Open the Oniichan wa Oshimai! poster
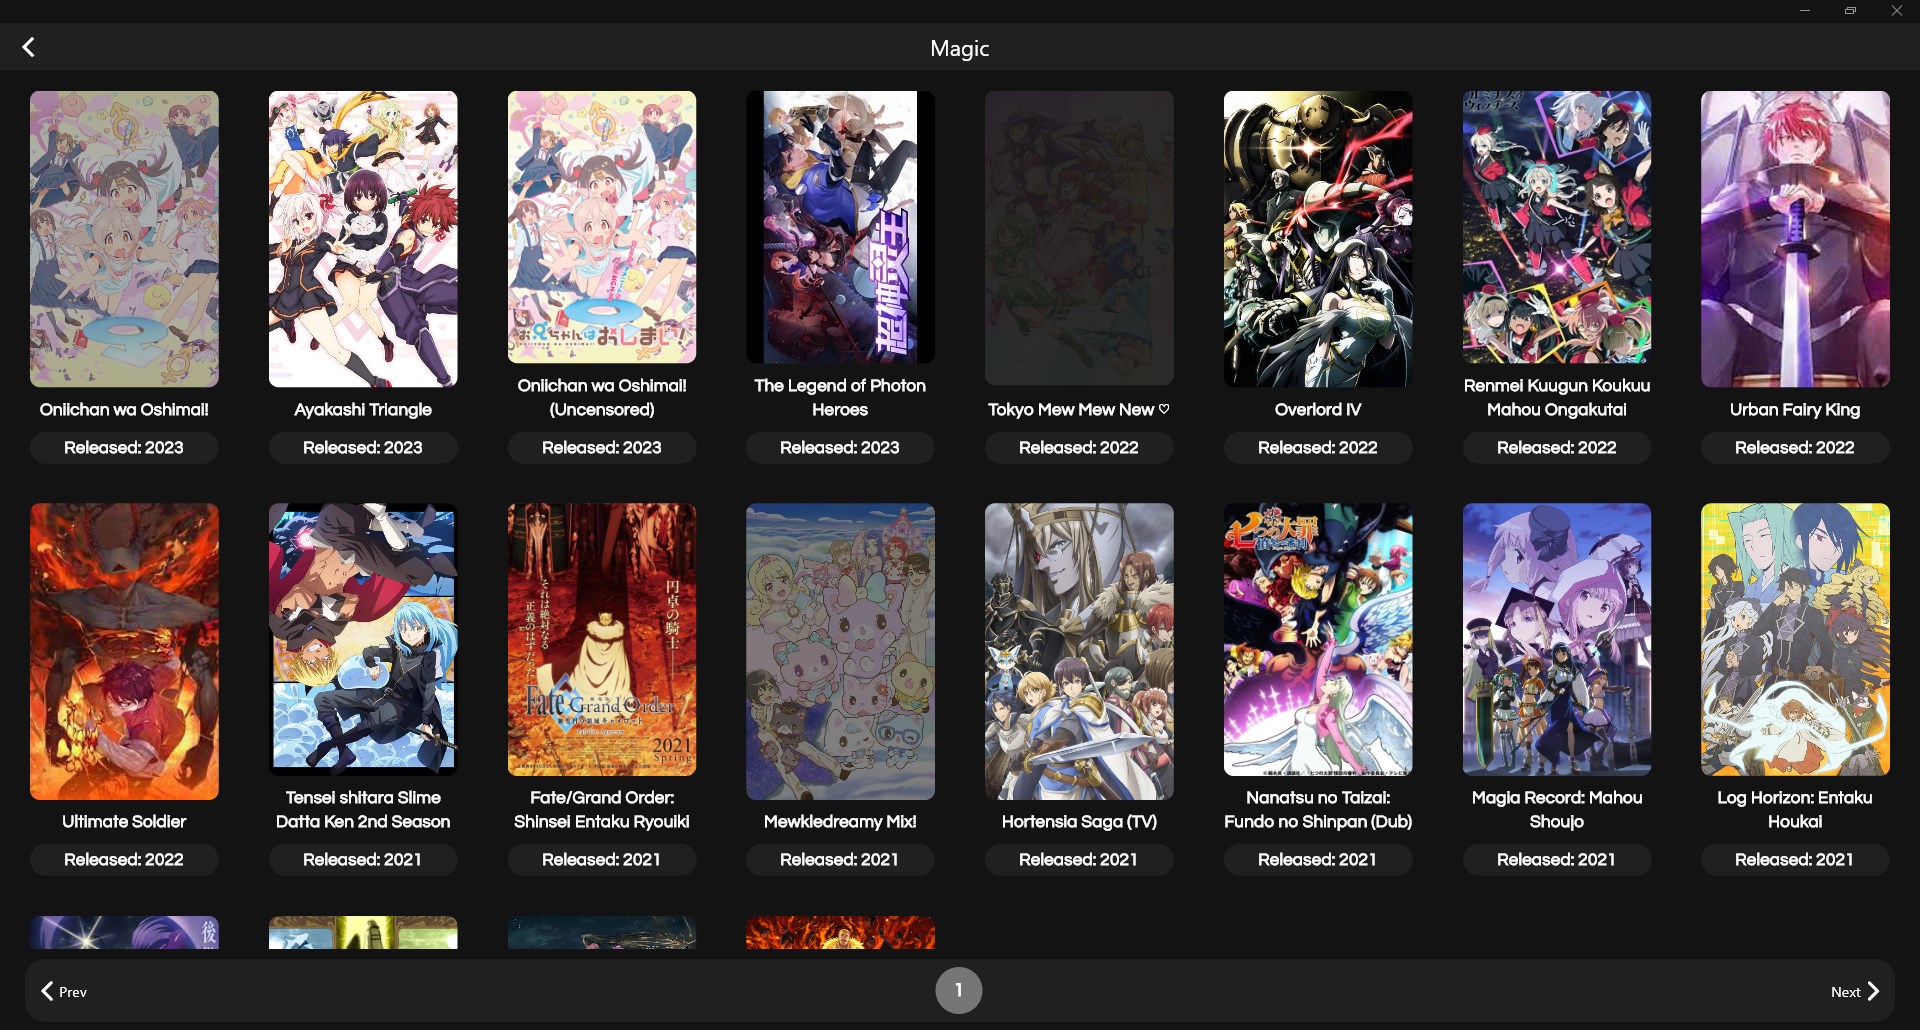 click(124, 239)
